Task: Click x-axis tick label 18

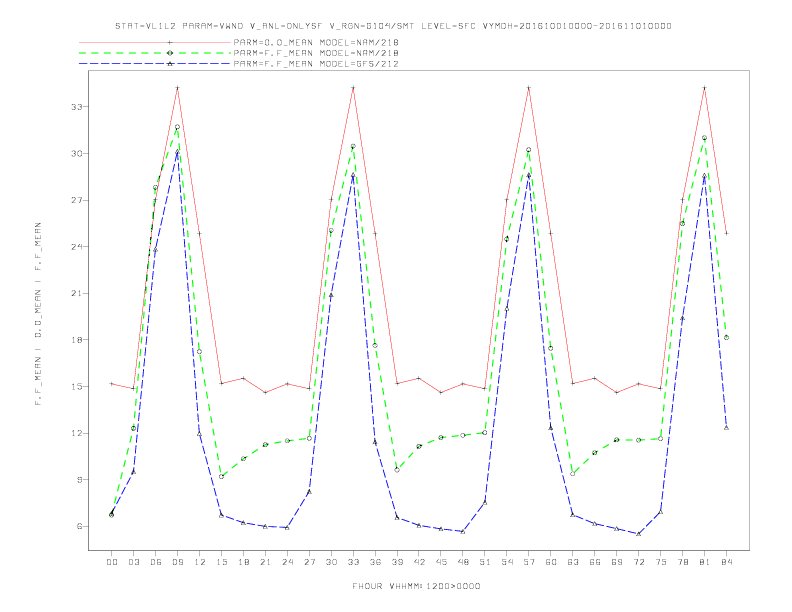Action: (x=243, y=562)
